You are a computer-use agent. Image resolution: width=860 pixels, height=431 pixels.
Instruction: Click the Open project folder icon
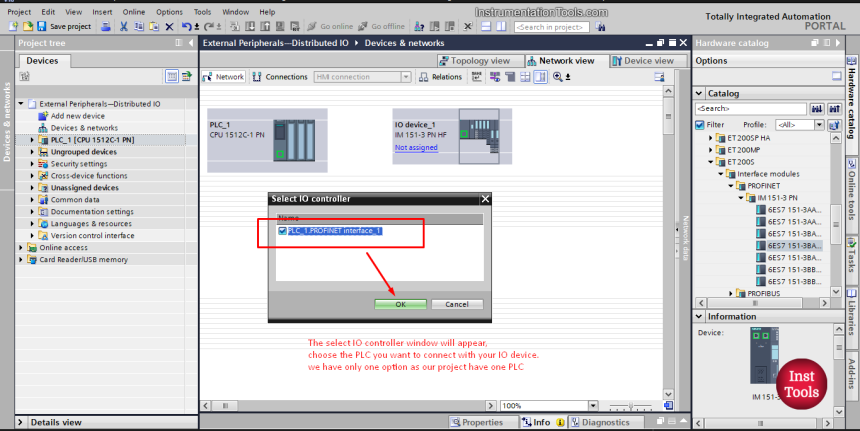[27, 26]
